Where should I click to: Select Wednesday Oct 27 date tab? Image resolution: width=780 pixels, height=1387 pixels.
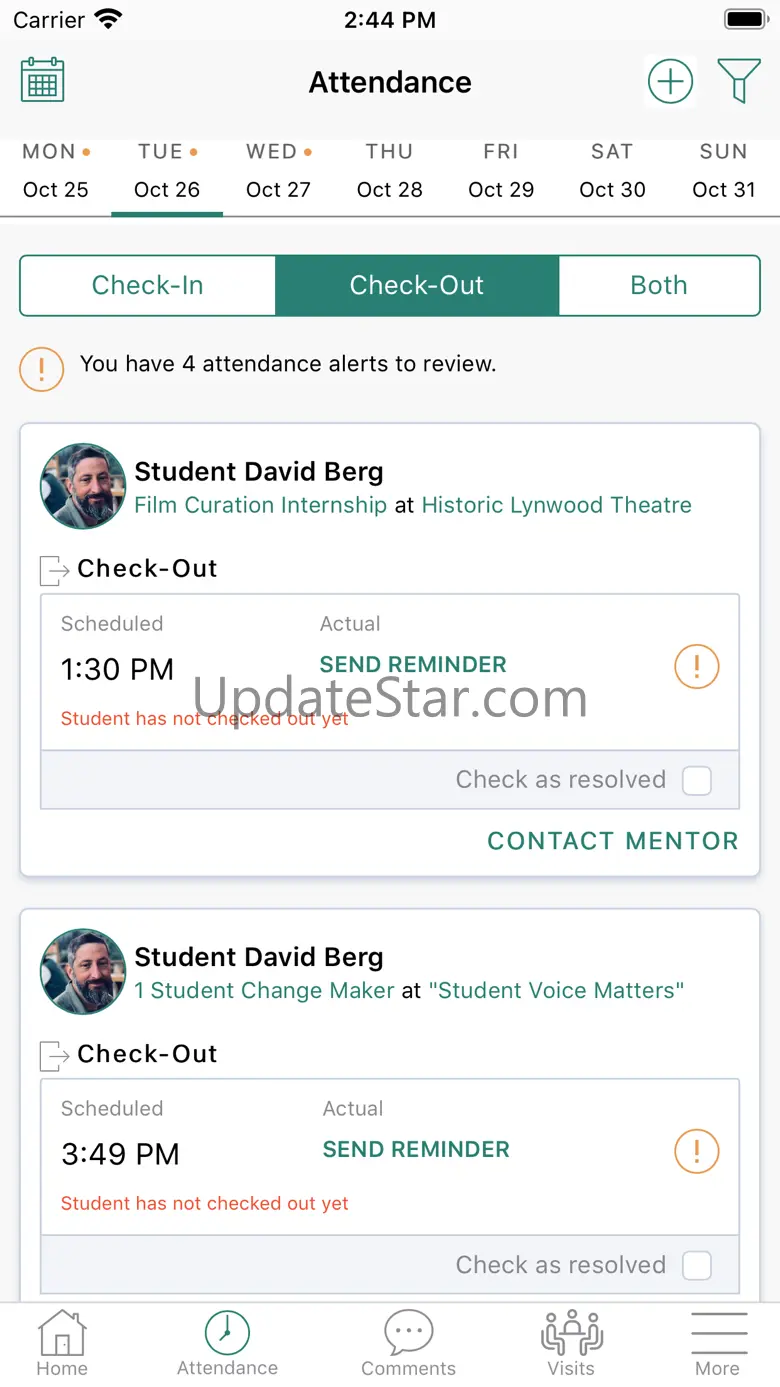[278, 171]
